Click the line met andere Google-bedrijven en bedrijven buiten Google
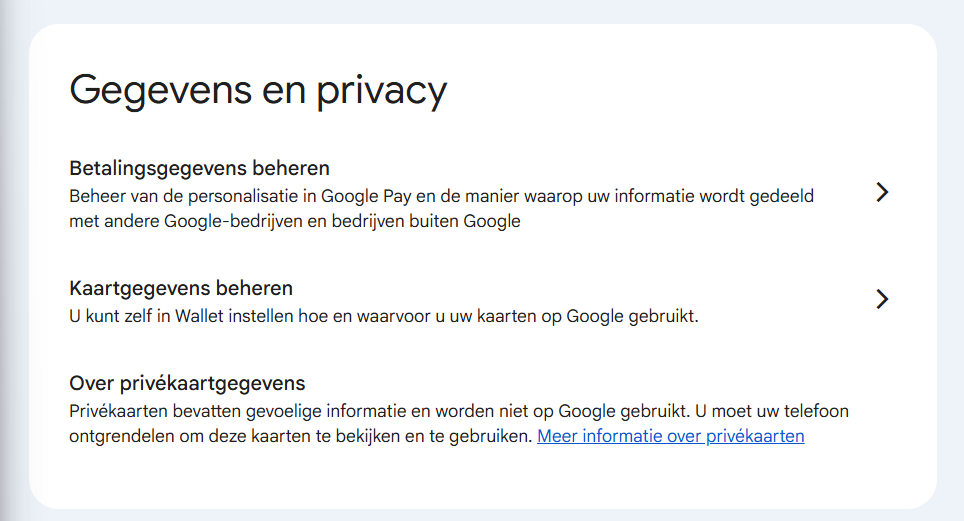The width and height of the screenshot is (964, 521). [295, 221]
